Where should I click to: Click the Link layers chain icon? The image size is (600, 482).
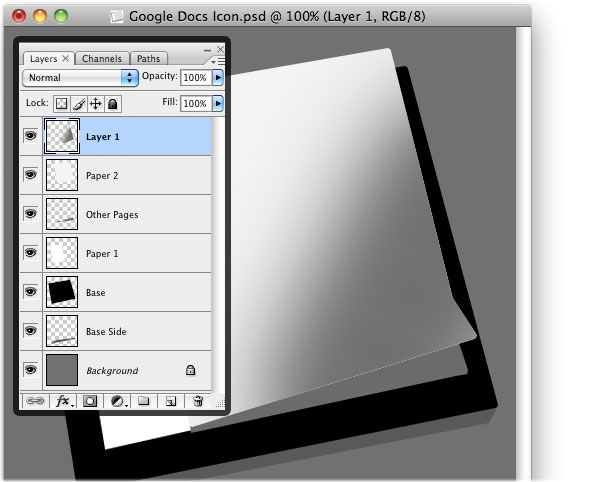[x=35, y=401]
